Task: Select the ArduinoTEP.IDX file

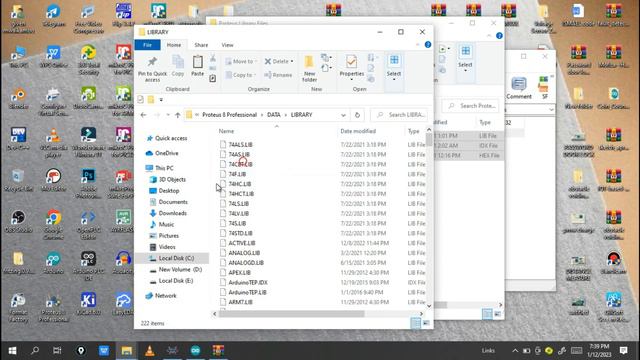Action: point(248,282)
